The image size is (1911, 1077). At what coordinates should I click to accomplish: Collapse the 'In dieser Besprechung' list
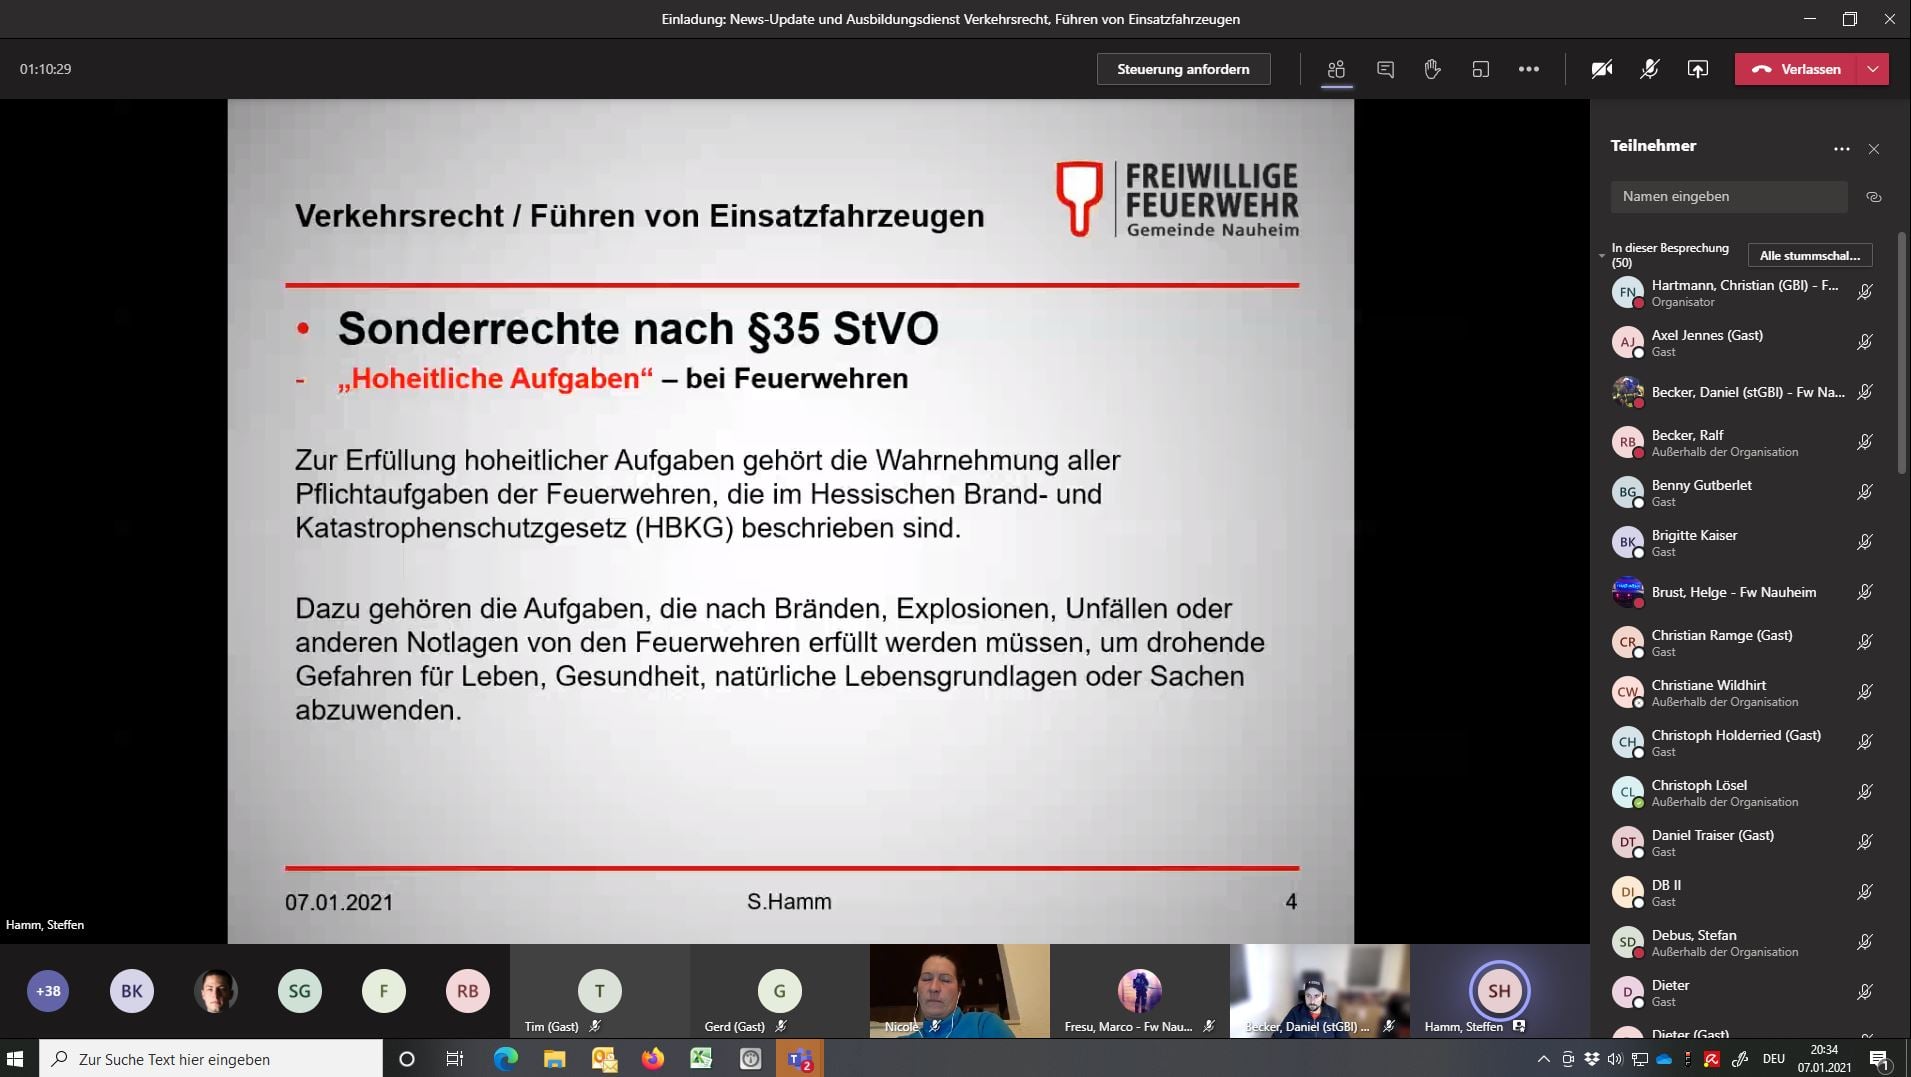(x=1602, y=256)
